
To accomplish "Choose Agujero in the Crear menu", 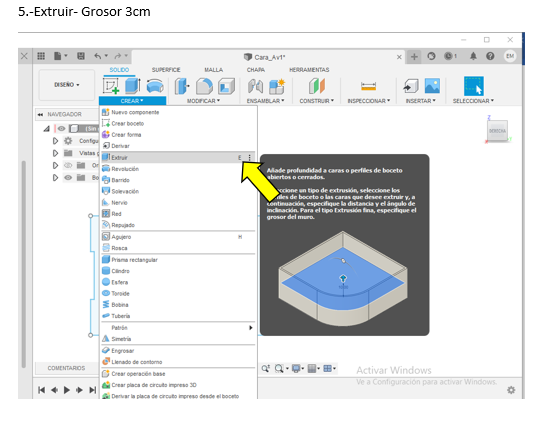I will (x=178, y=237).
